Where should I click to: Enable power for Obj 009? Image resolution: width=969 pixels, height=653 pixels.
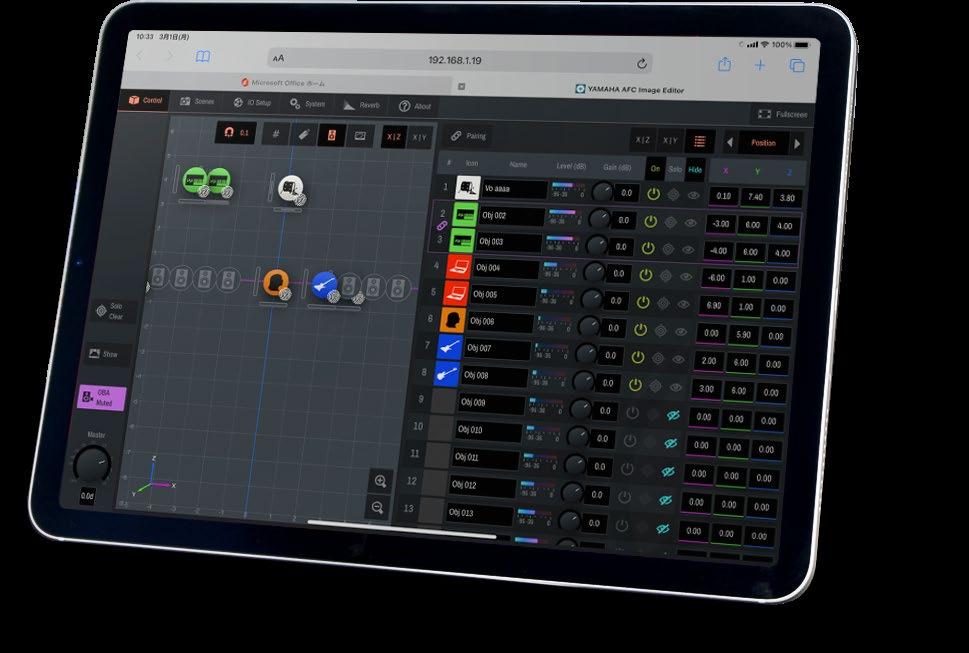coord(632,413)
